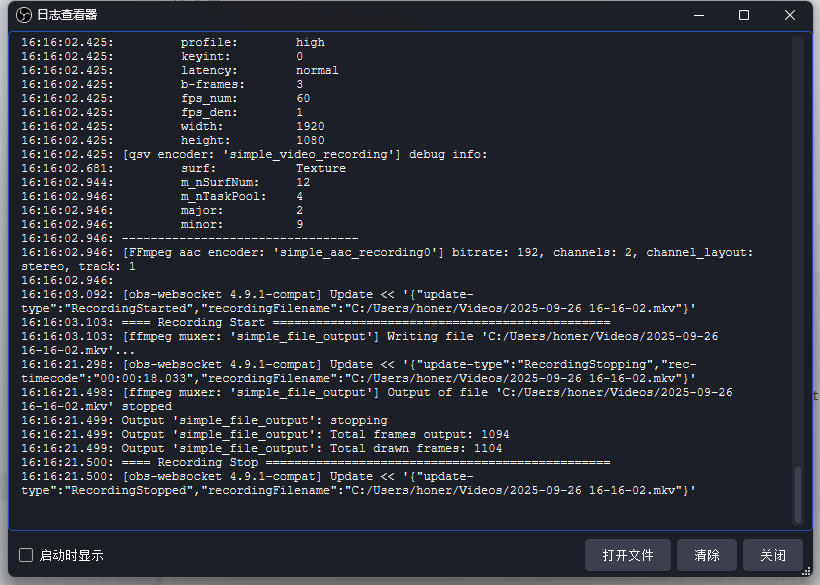Click the OBS logo in the title bar
Image resolution: width=820 pixels, height=585 pixels.
pyautogui.click(x=23, y=15)
